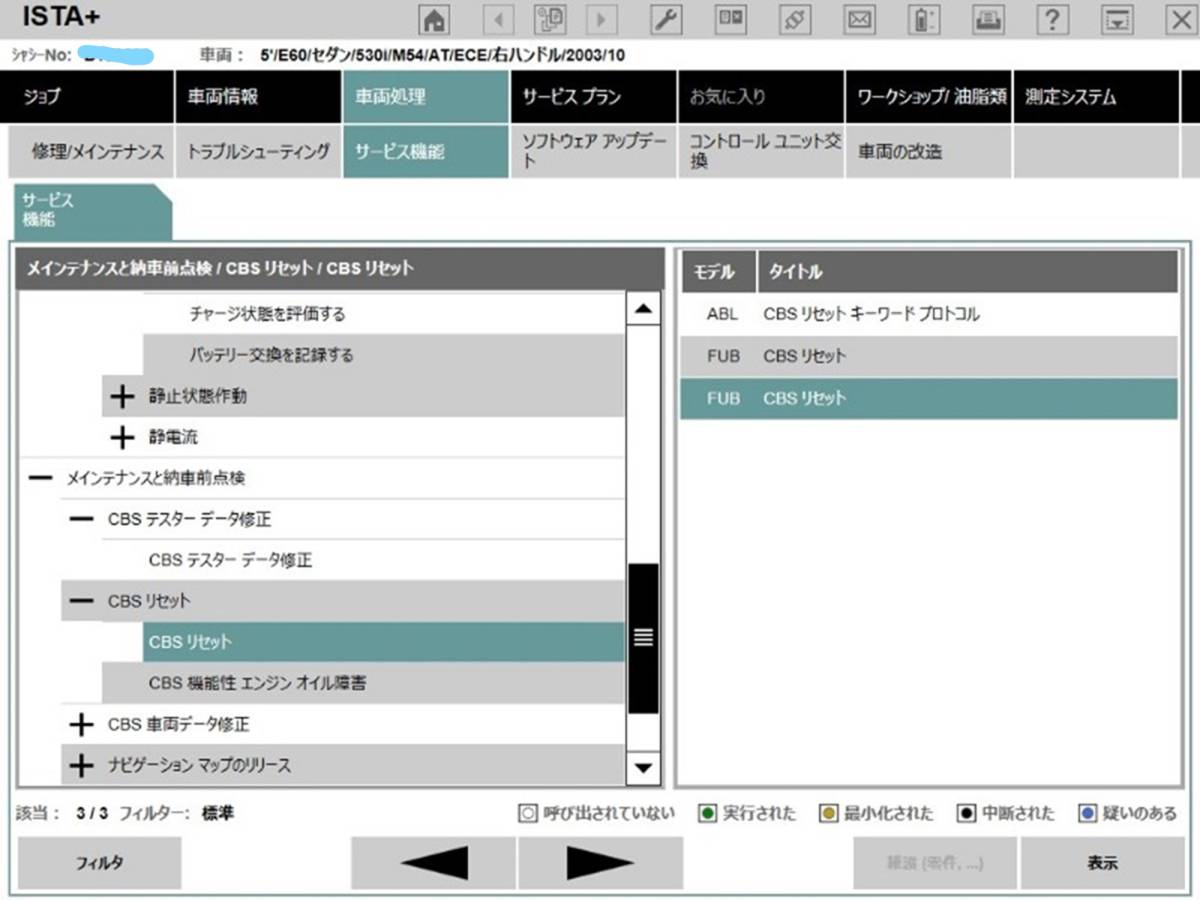Open the battery status icon

pos(922,19)
